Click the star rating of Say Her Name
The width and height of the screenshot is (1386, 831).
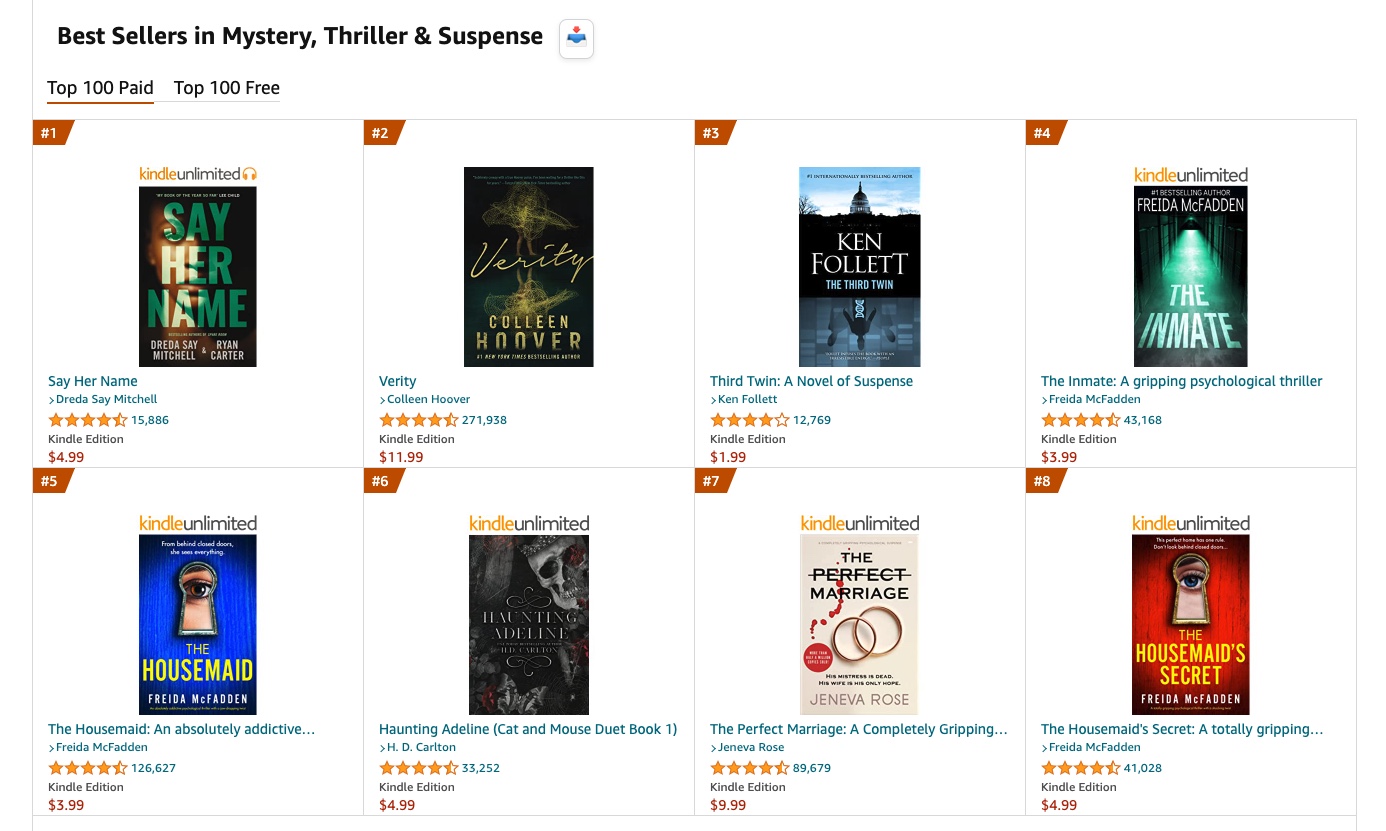tap(87, 420)
